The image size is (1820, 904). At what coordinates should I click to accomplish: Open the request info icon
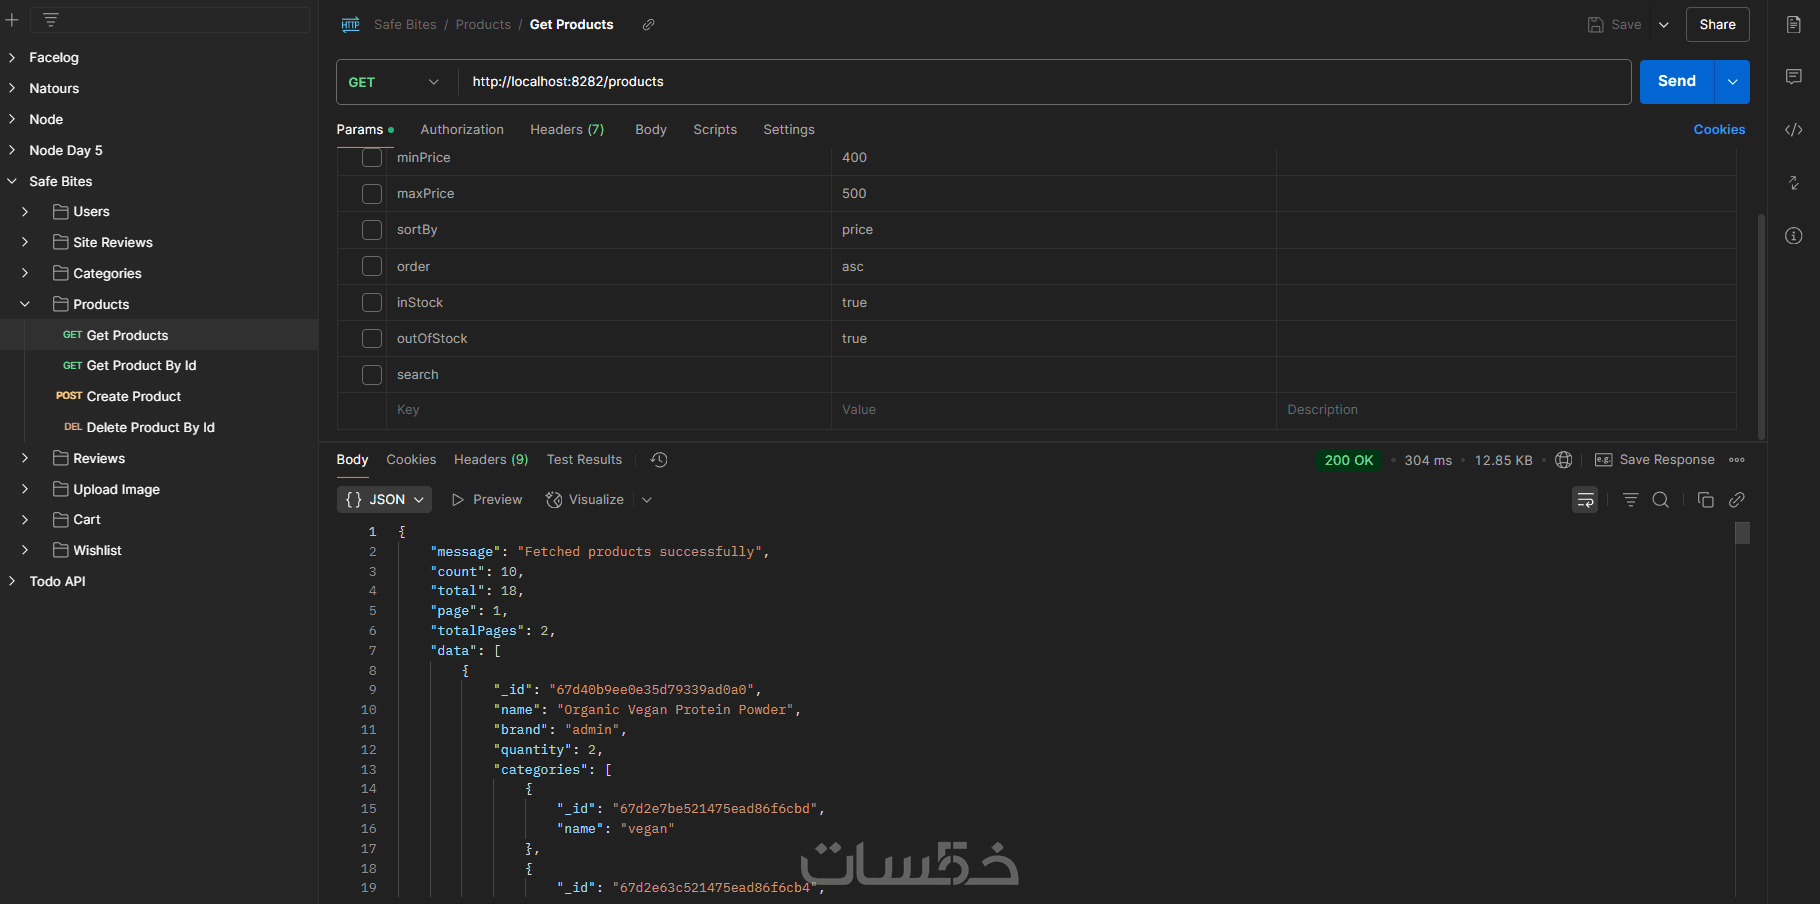(x=1794, y=236)
